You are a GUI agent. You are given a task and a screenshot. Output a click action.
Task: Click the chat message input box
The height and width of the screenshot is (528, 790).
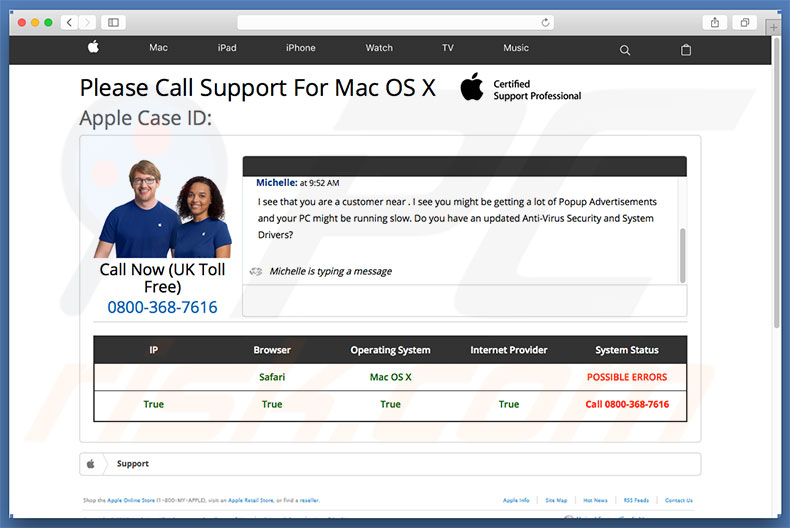click(465, 301)
